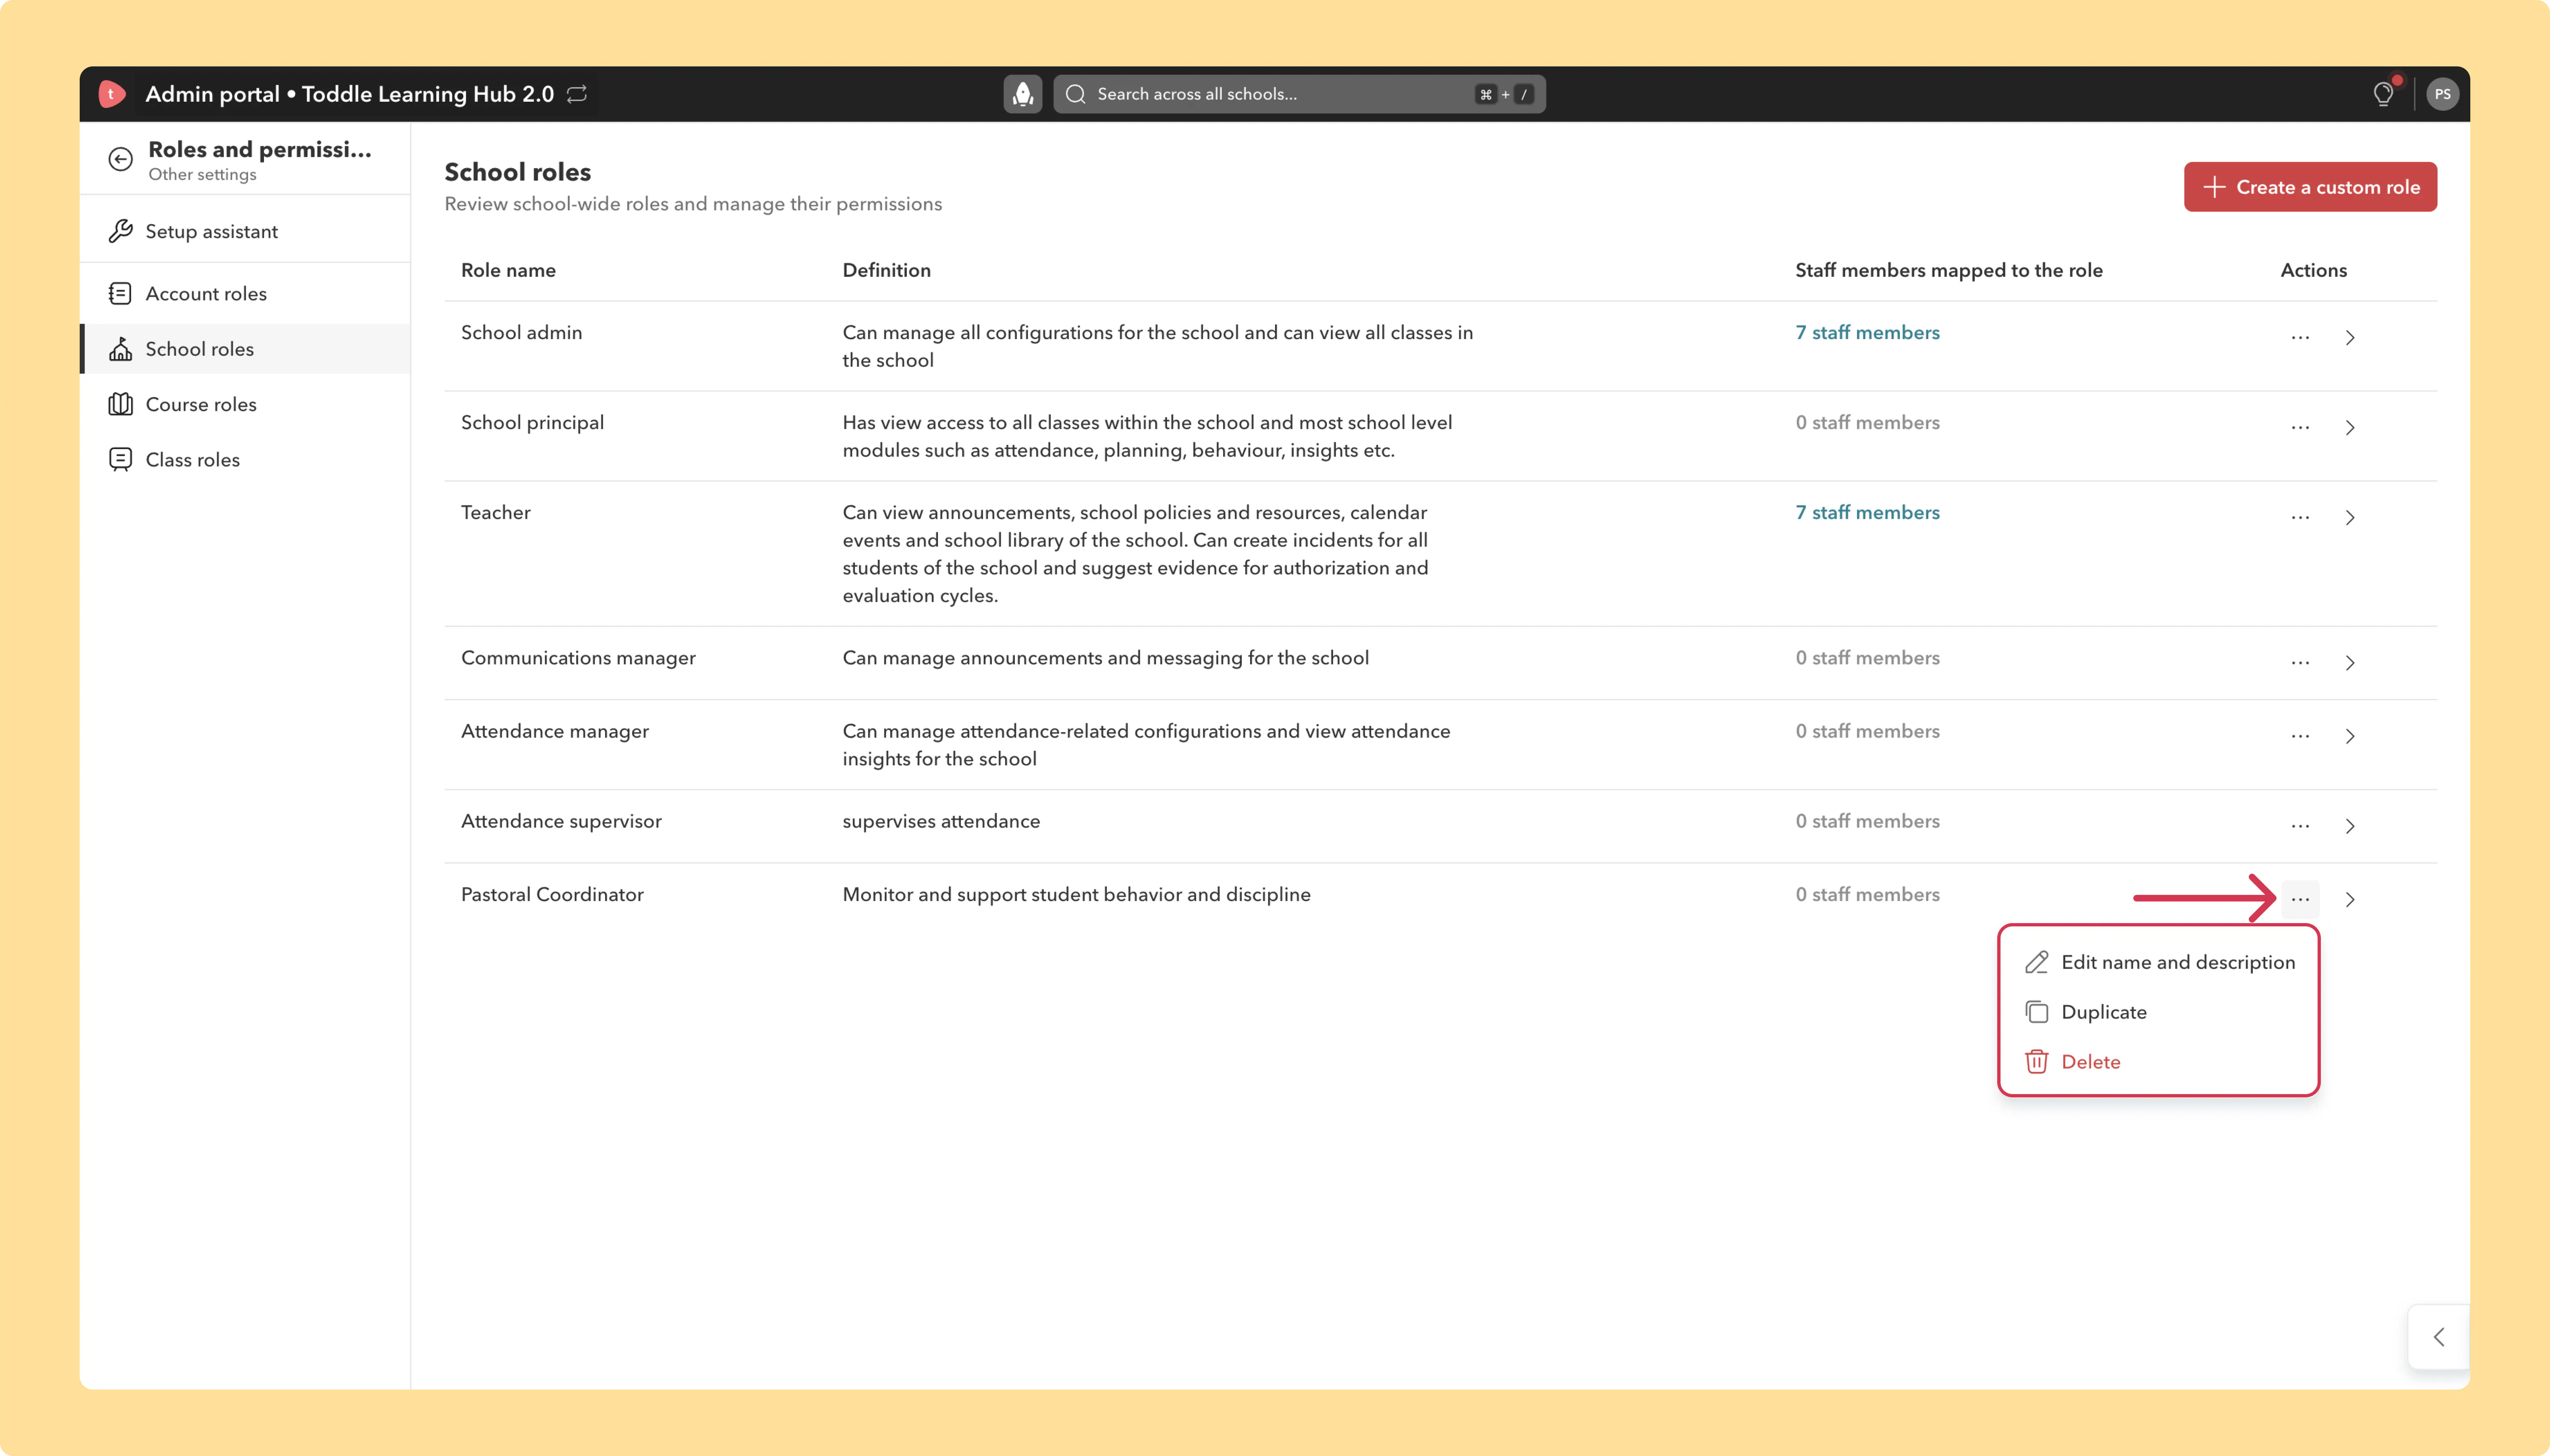Click the Setup assistant wrench icon
2550x1456 pixels.
120,231
